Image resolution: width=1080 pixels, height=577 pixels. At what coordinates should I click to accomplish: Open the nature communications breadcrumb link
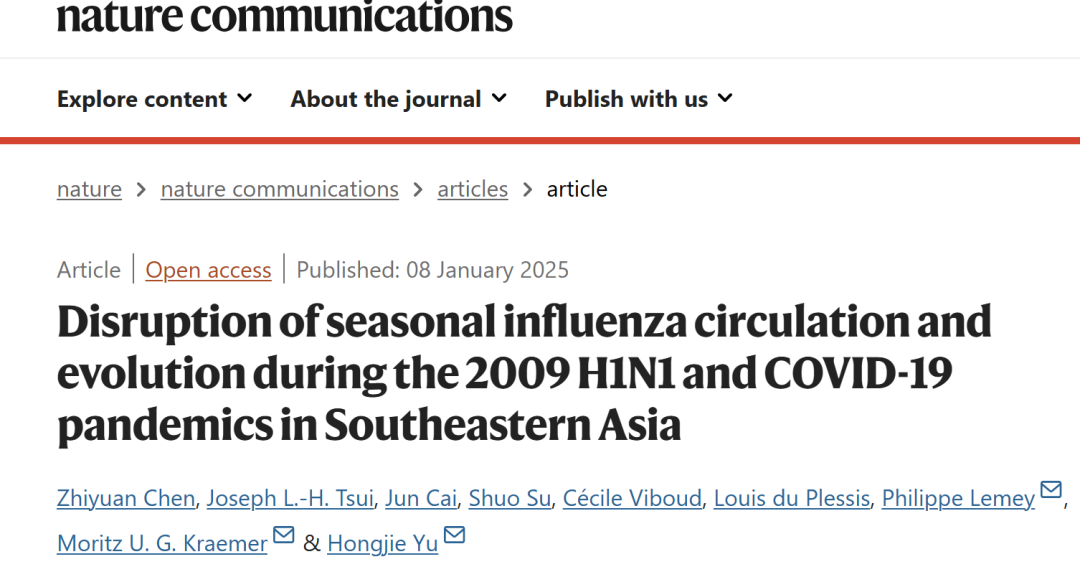pos(280,189)
